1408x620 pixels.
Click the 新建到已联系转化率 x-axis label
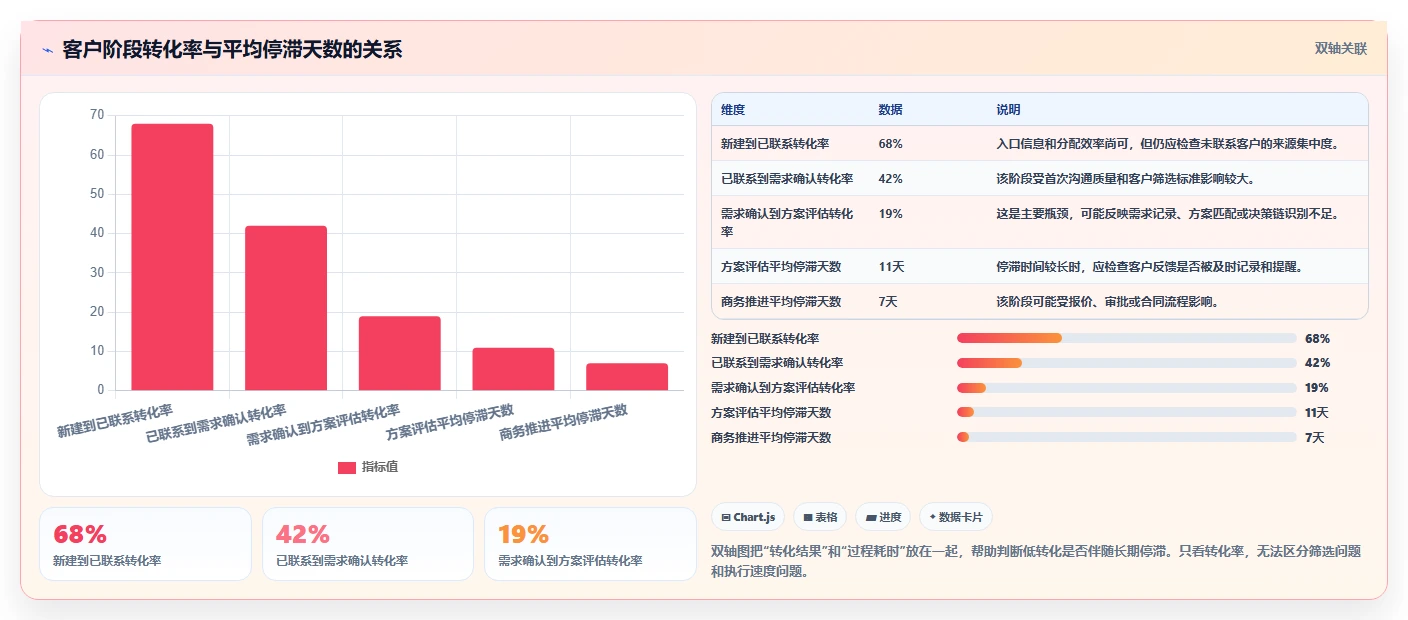(115, 421)
